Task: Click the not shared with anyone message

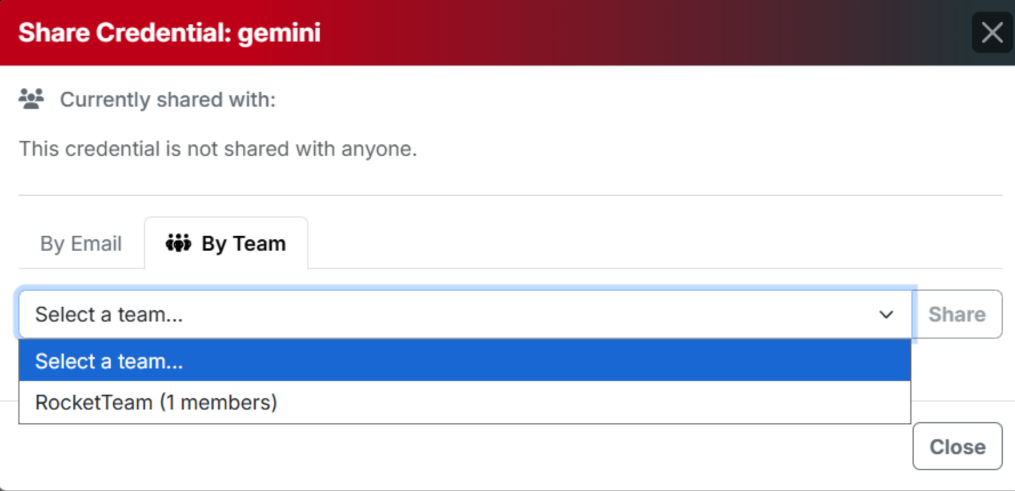Action: [217, 150]
